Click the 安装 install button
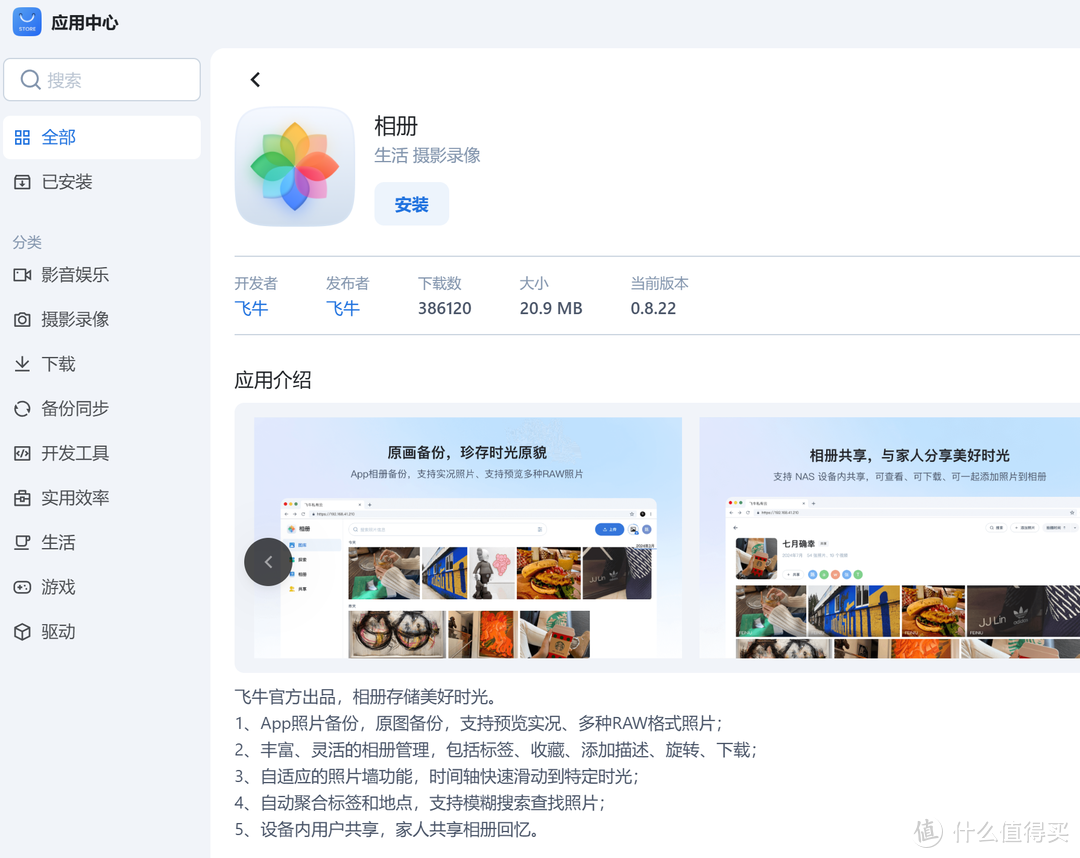Viewport: 1080px width, 858px height. pos(411,203)
